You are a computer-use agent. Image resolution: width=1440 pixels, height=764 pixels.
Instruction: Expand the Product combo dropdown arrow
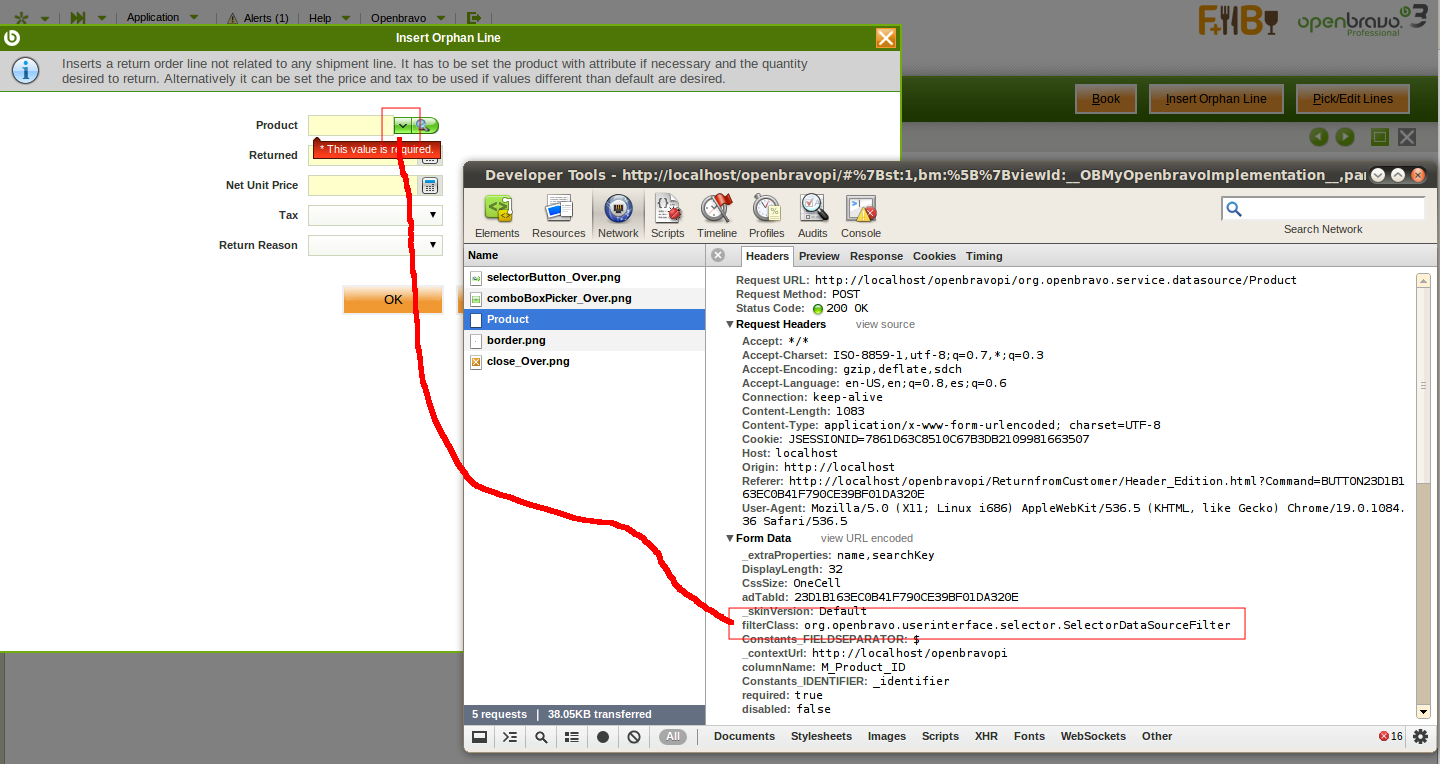pos(402,126)
